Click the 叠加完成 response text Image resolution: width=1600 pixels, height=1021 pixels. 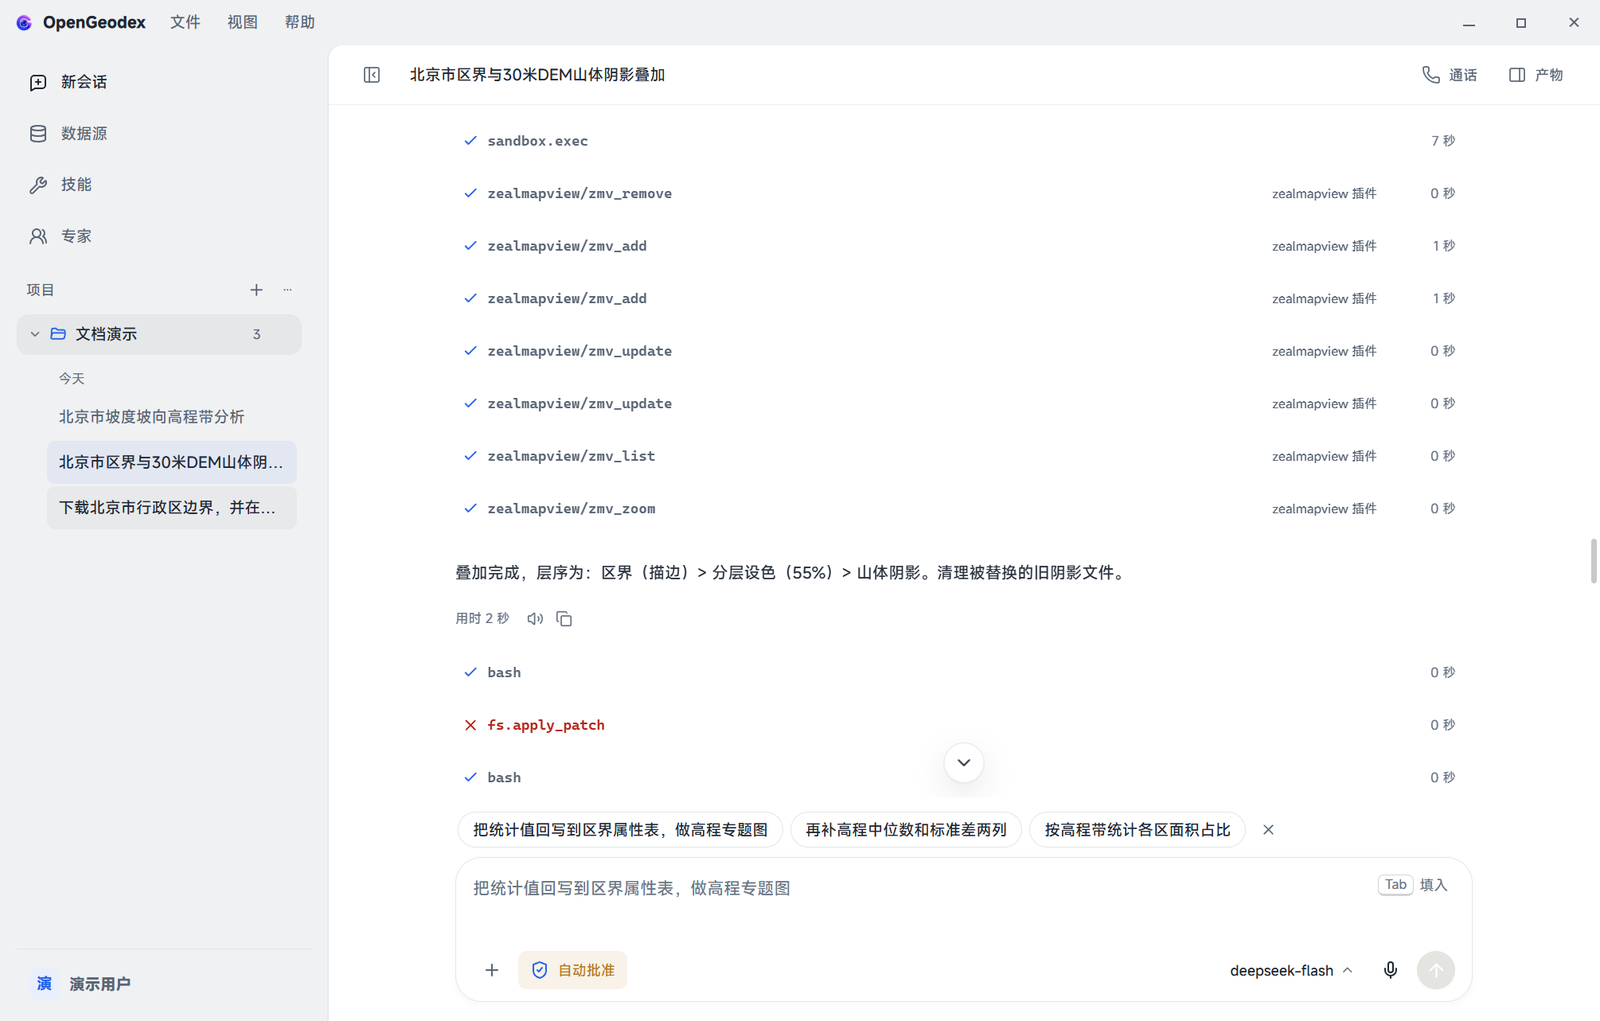click(x=792, y=573)
